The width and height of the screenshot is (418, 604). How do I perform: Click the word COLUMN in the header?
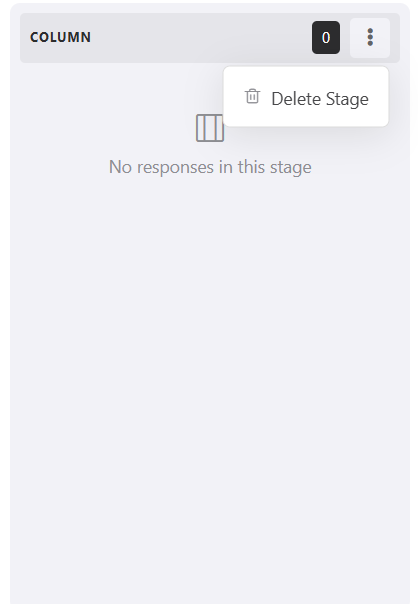coord(60,37)
